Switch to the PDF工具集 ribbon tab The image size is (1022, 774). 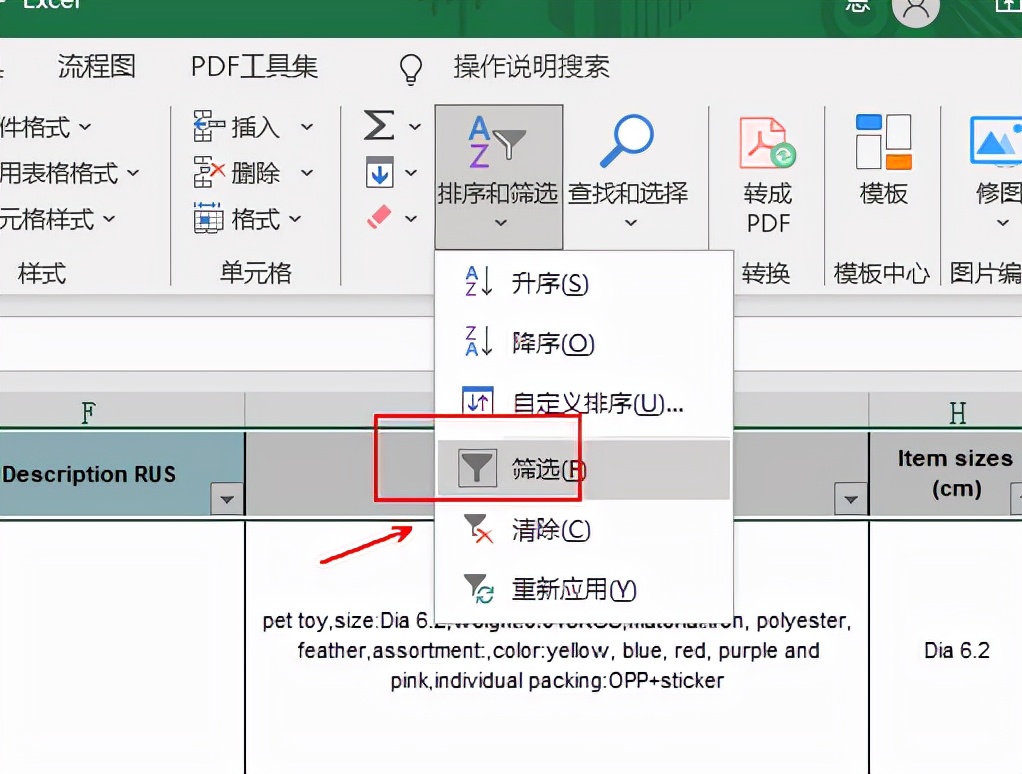(x=252, y=67)
